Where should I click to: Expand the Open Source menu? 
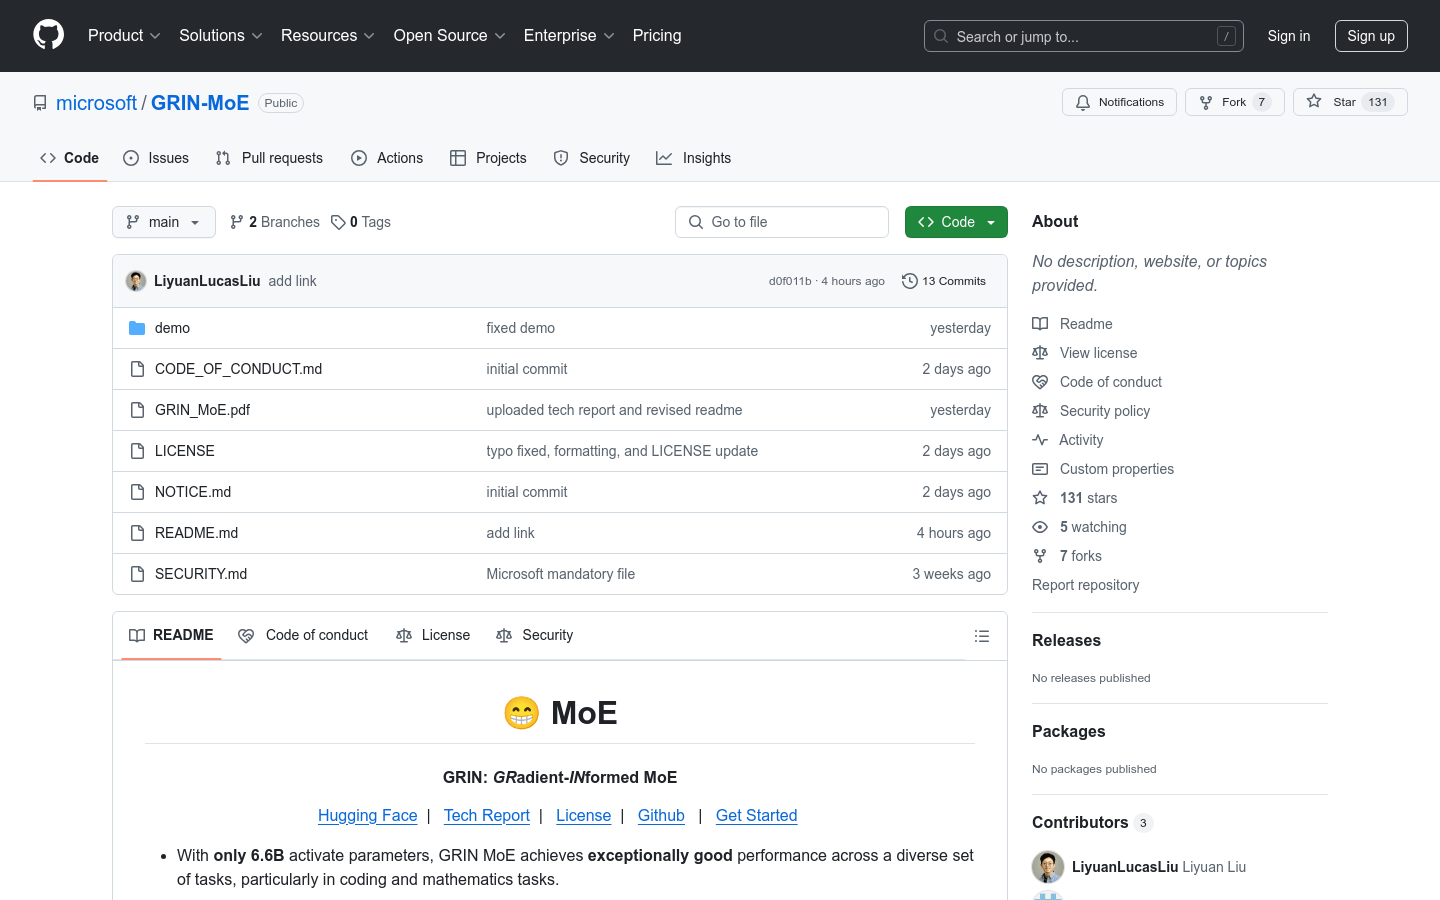click(450, 35)
